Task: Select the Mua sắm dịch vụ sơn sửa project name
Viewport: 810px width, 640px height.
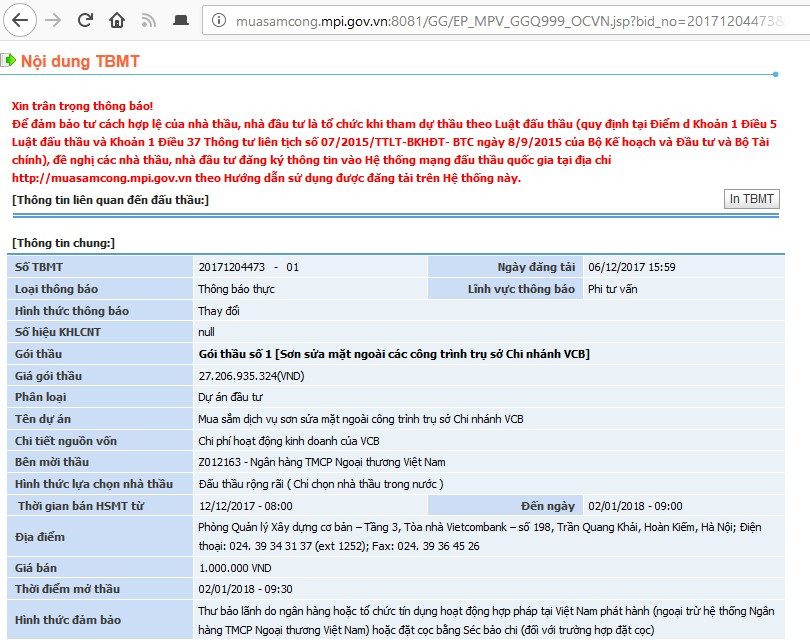Action: 361,419
